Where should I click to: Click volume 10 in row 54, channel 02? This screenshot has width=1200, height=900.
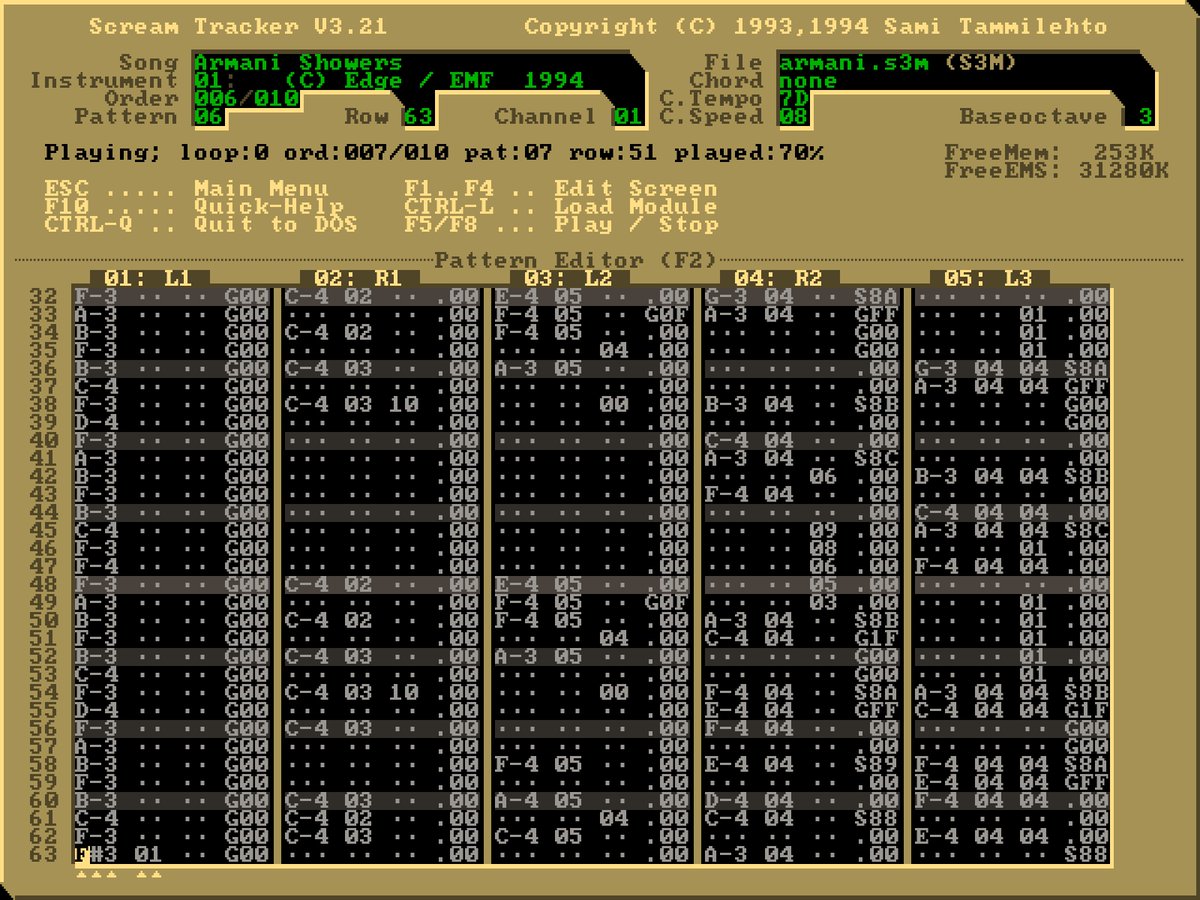pos(403,692)
